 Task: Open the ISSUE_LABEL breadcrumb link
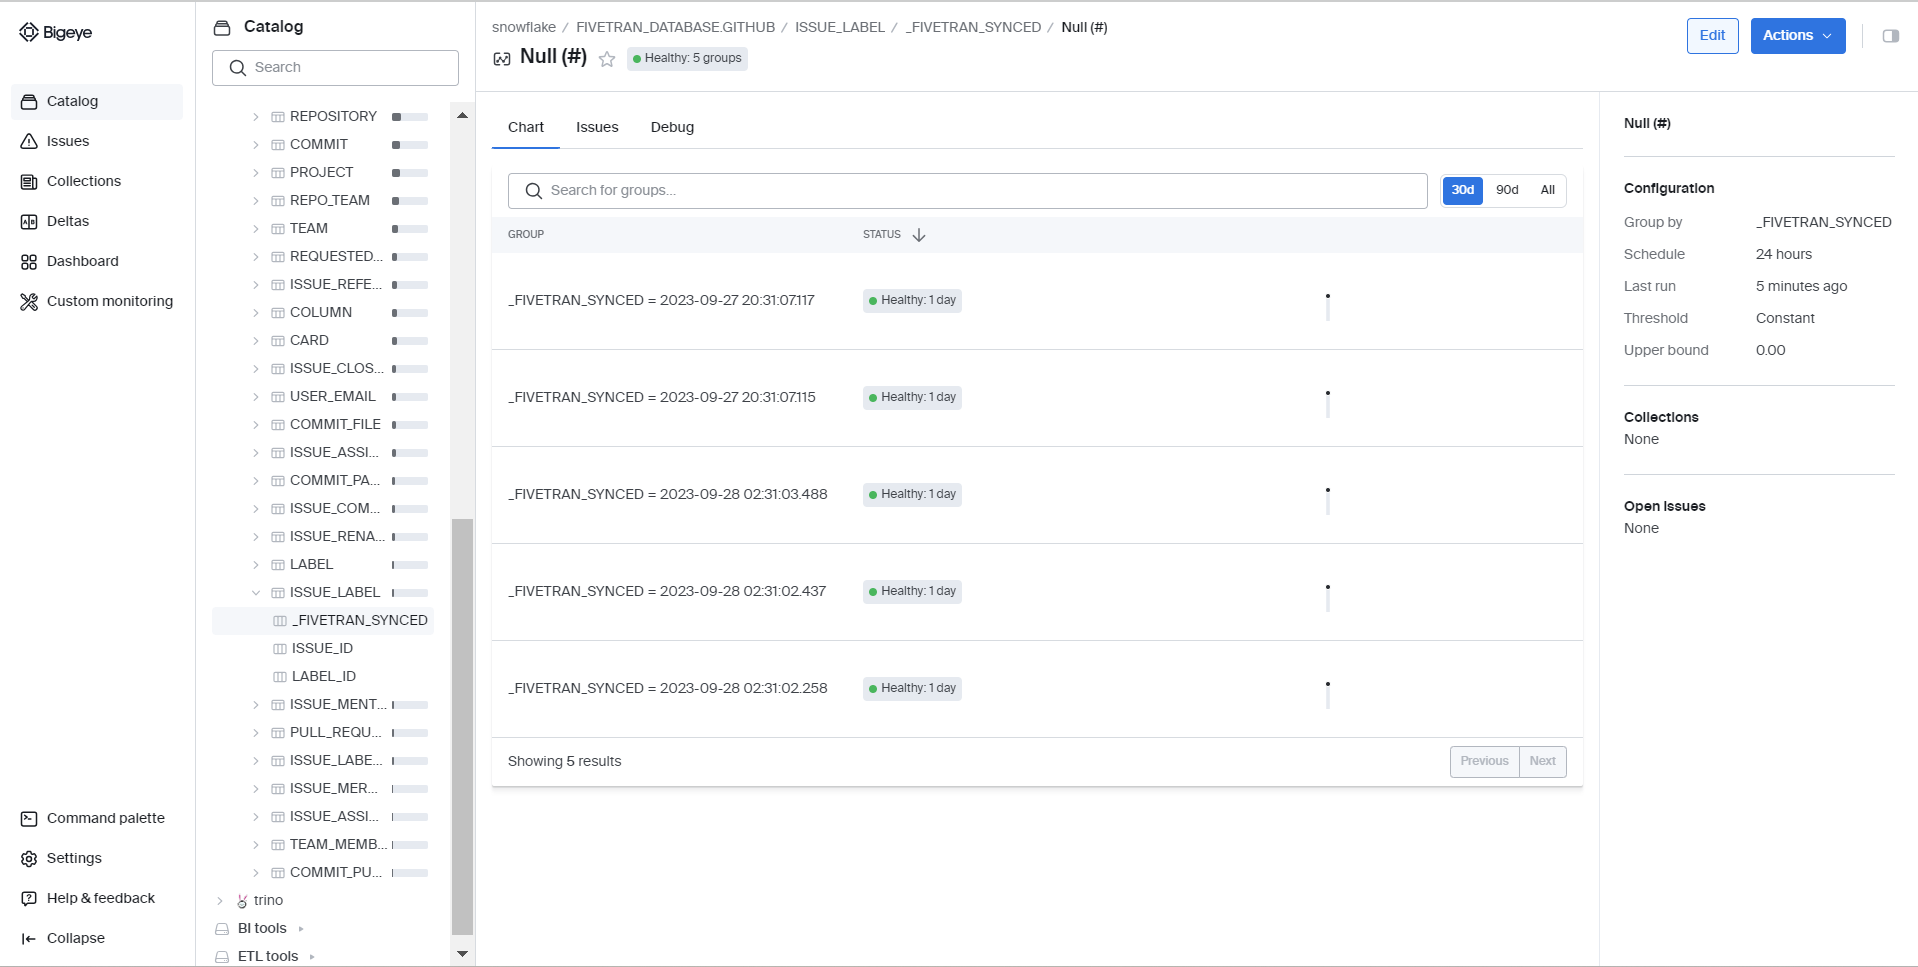pyautogui.click(x=840, y=27)
